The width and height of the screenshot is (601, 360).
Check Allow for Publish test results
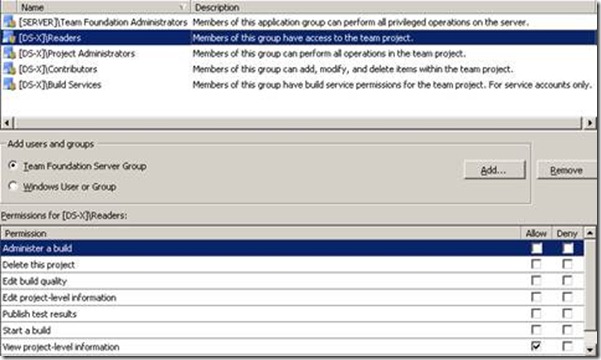tap(536, 314)
